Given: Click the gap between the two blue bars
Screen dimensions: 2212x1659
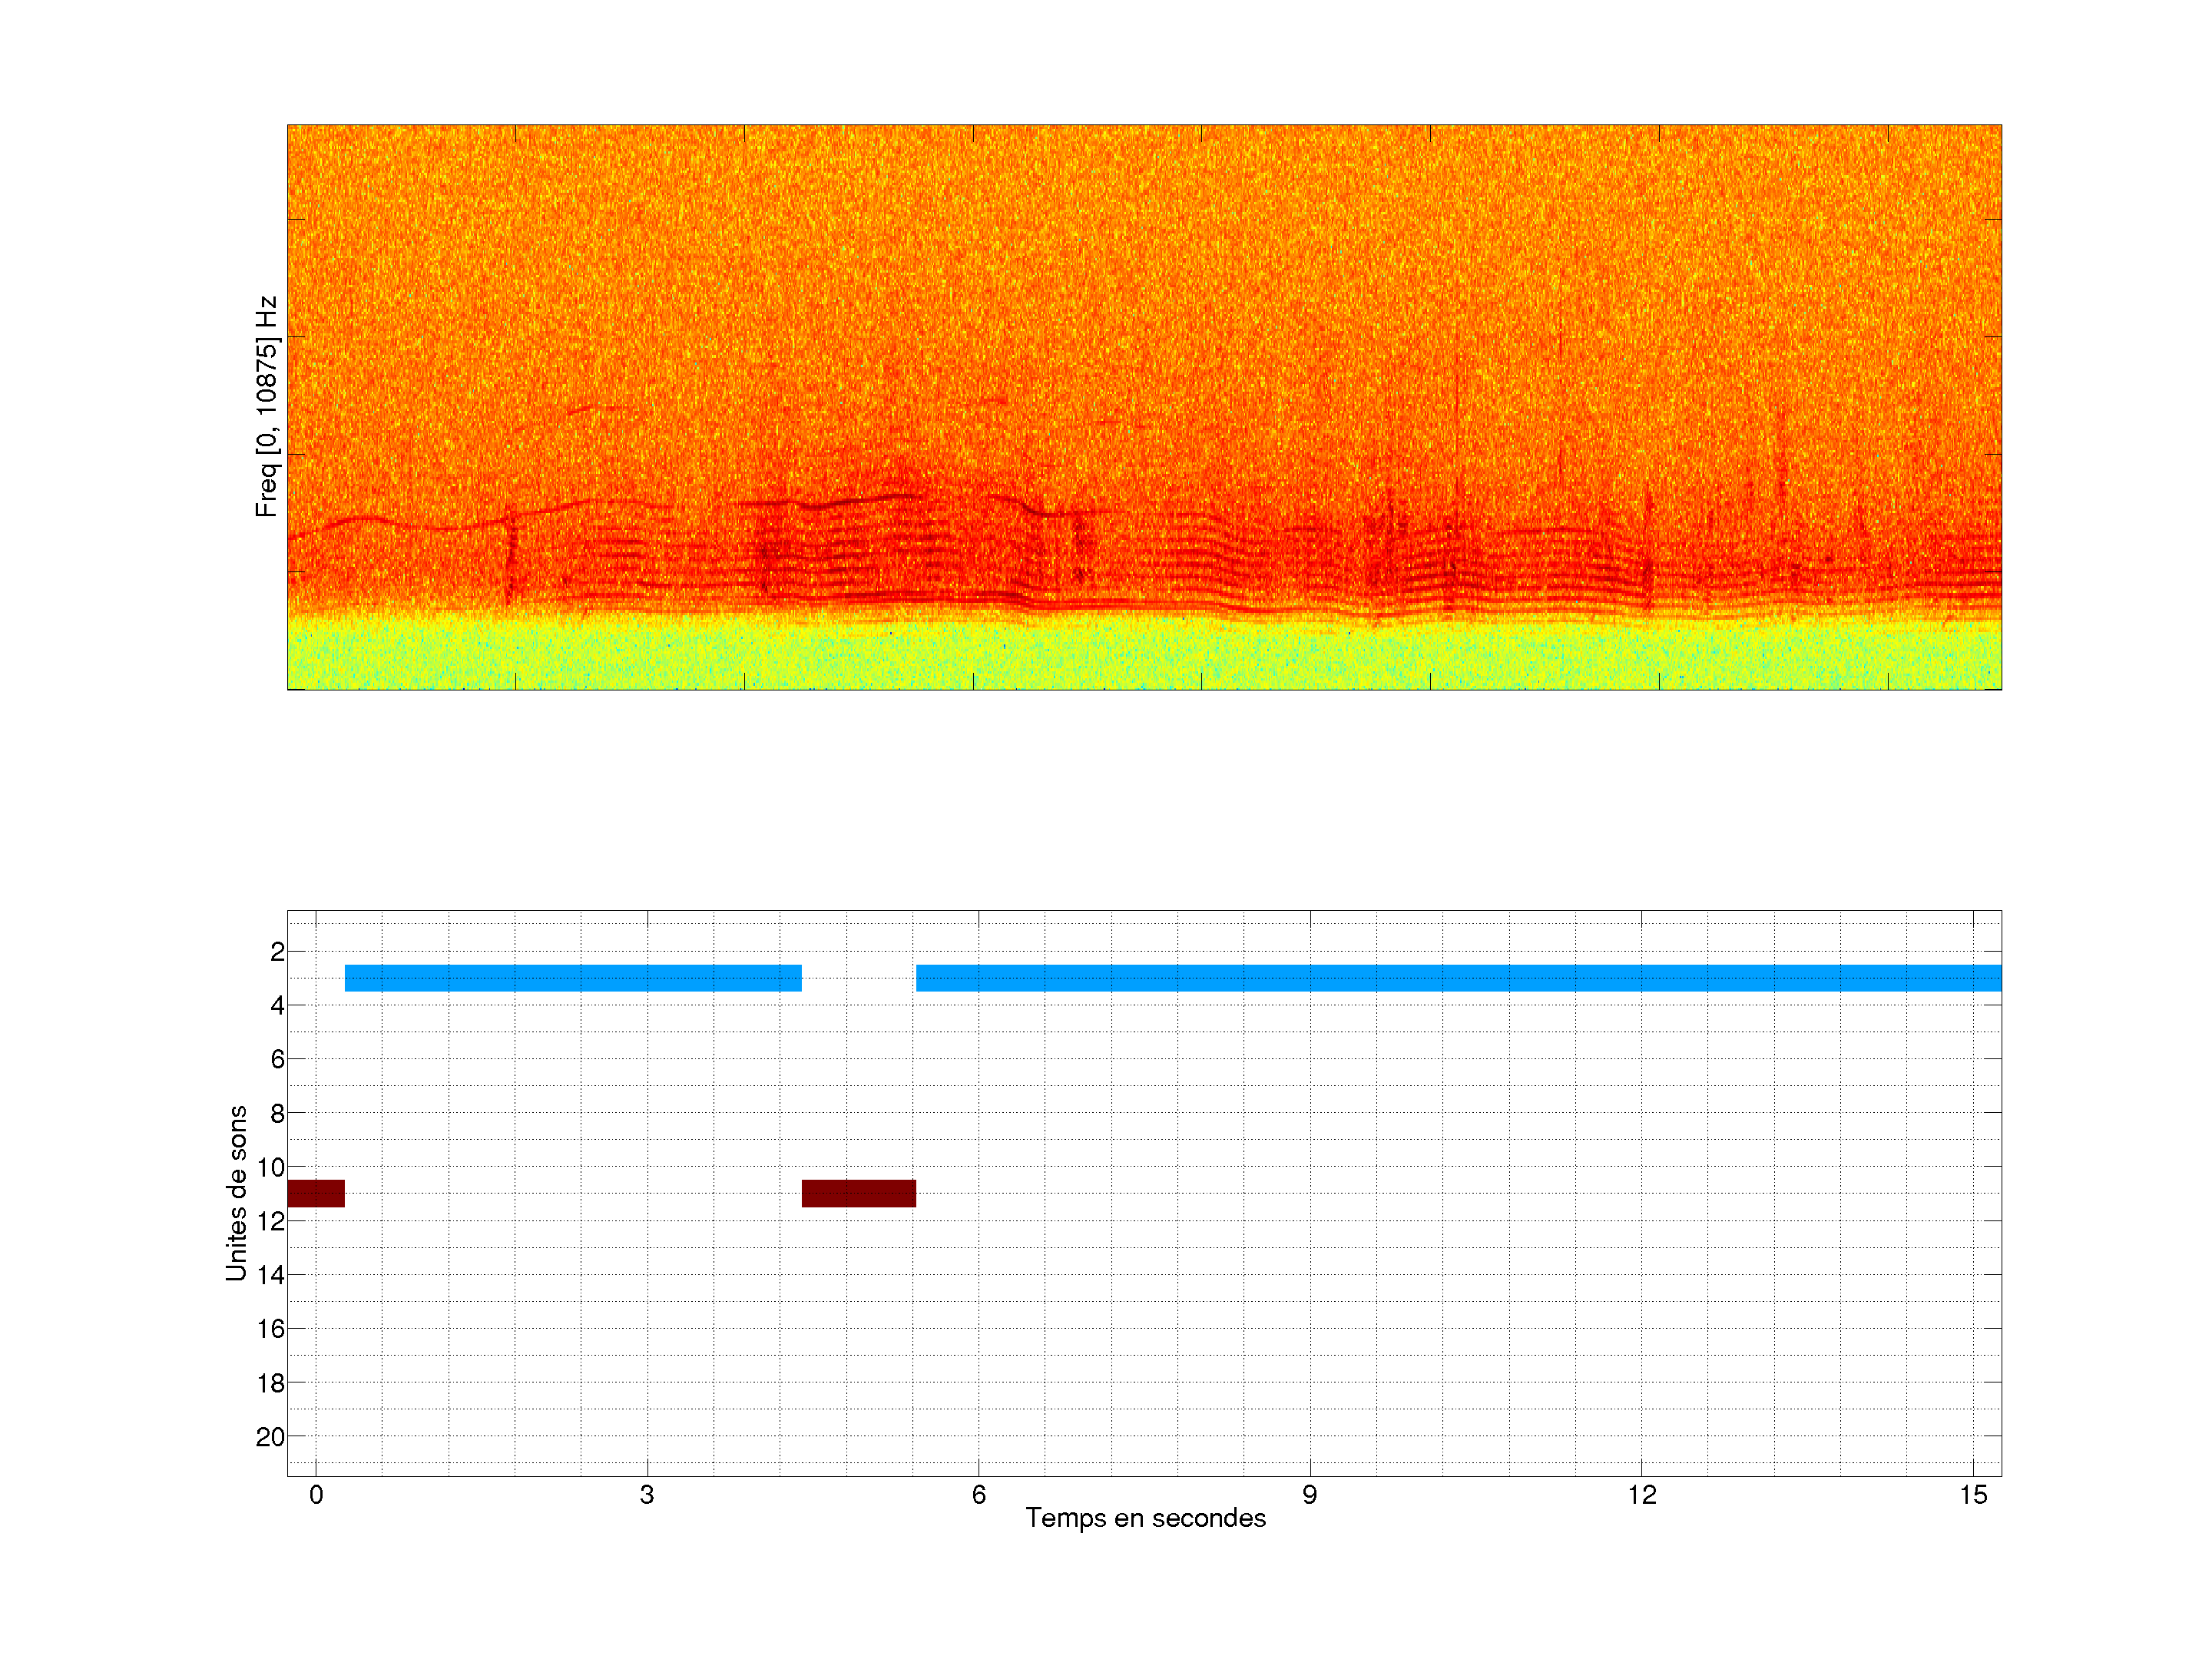Looking at the screenshot, I should [858, 978].
